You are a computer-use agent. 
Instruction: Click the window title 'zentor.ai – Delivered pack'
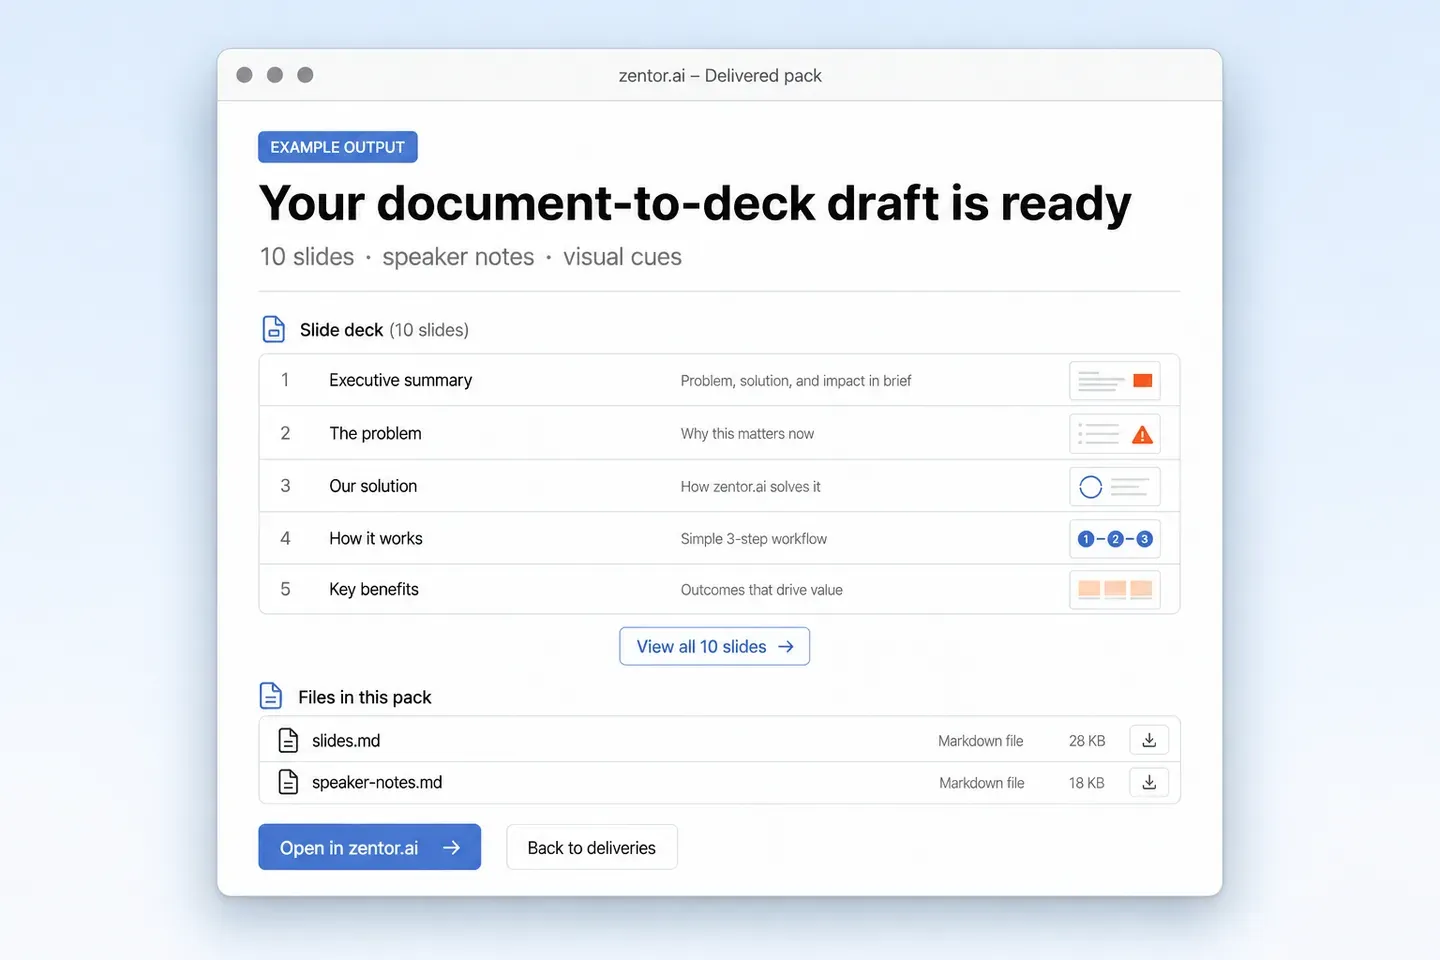pos(720,76)
